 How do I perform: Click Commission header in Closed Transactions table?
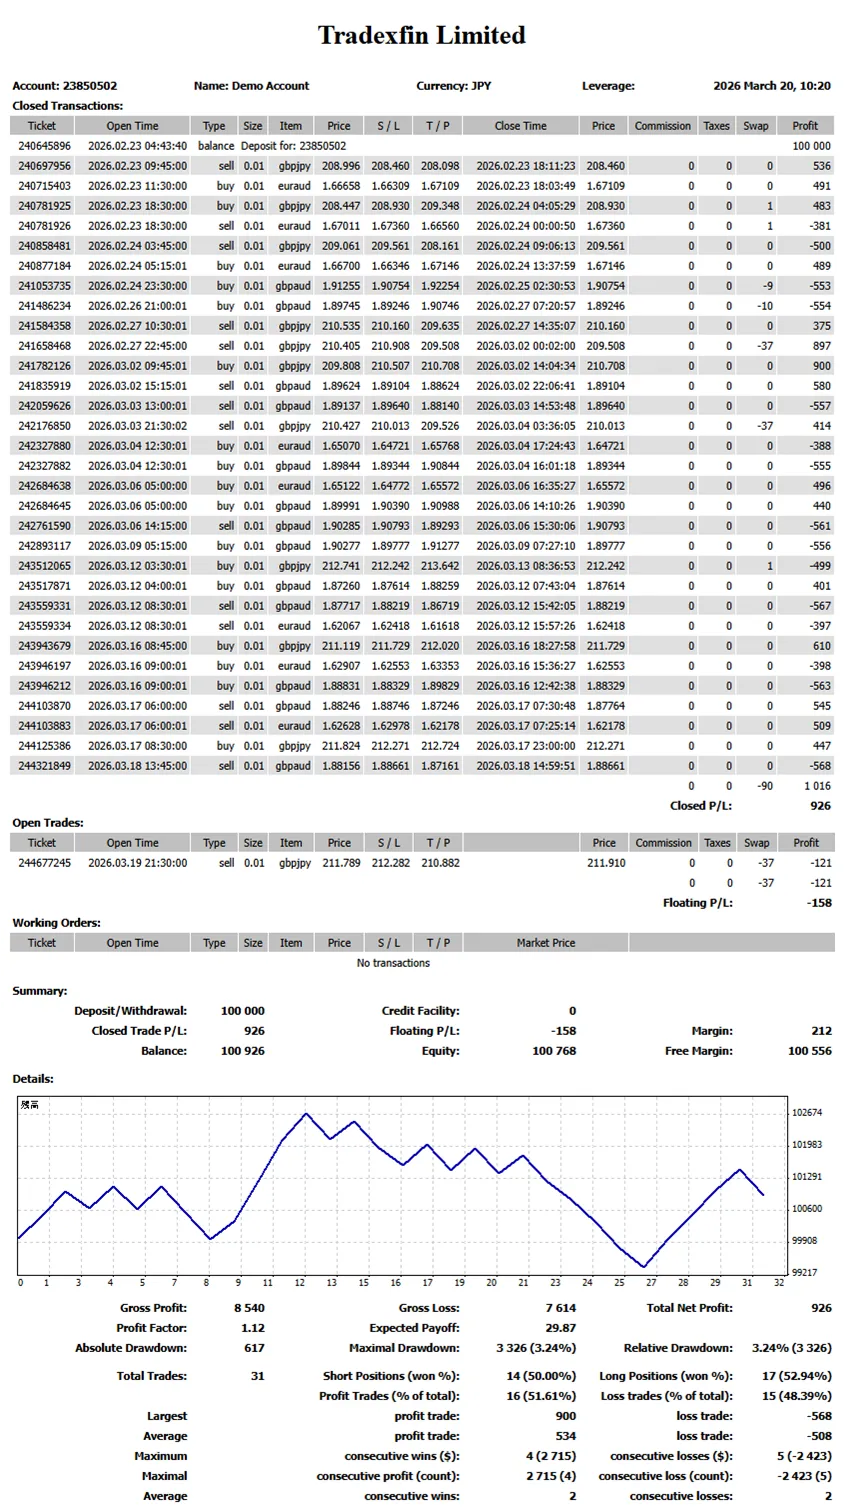(662, 126)
